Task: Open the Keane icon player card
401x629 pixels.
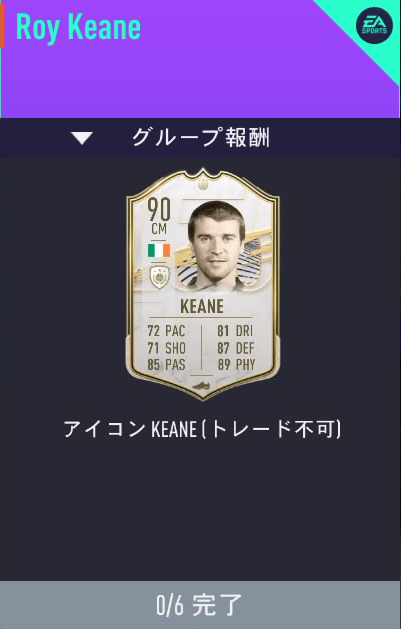Action: (203, 284)
